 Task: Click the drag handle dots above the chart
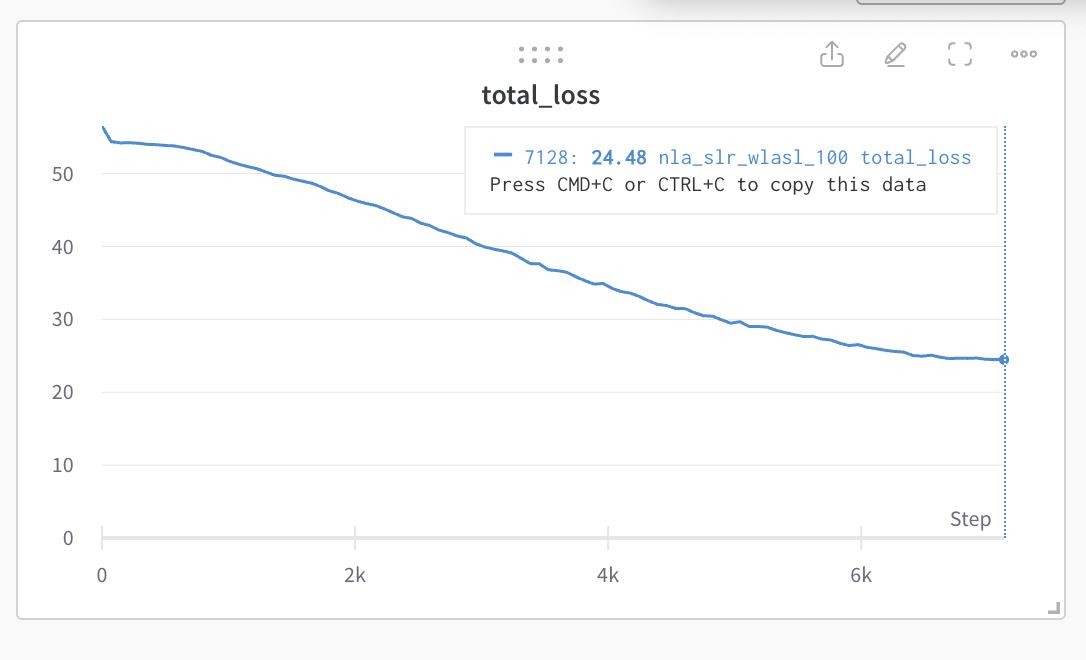[x=541, y=54]
